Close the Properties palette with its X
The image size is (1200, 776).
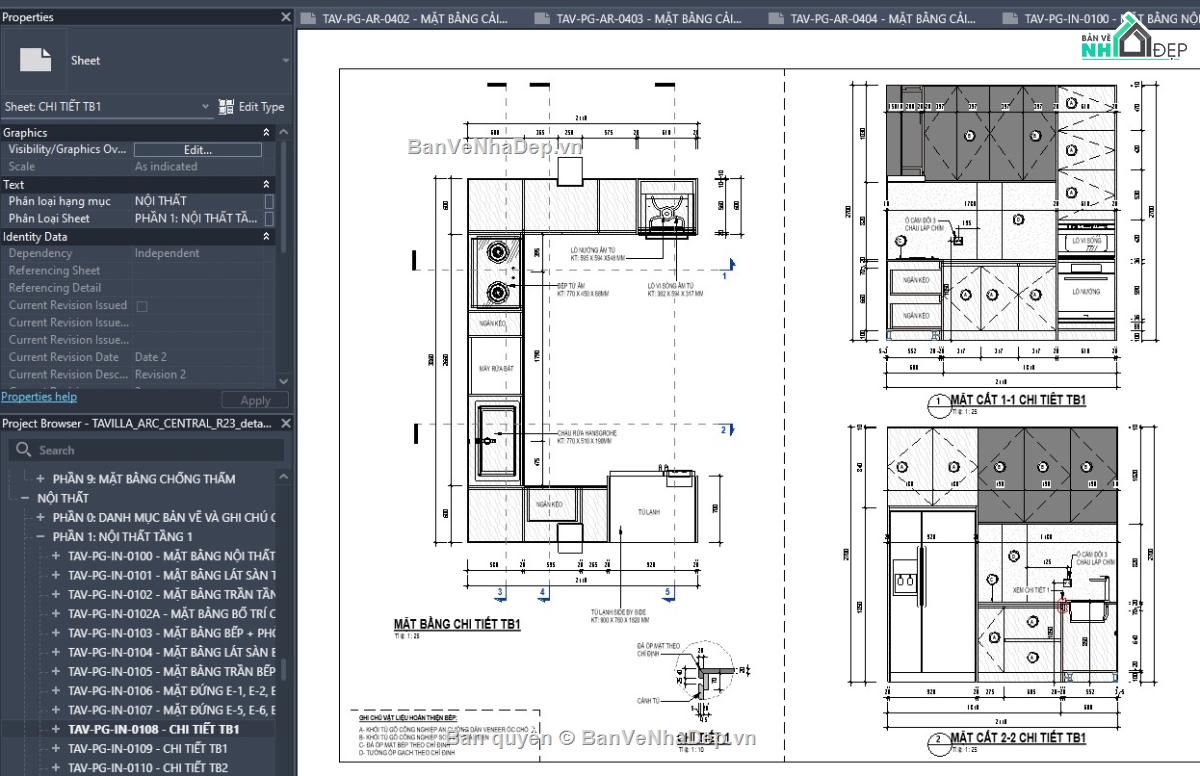tap(285, 17)
